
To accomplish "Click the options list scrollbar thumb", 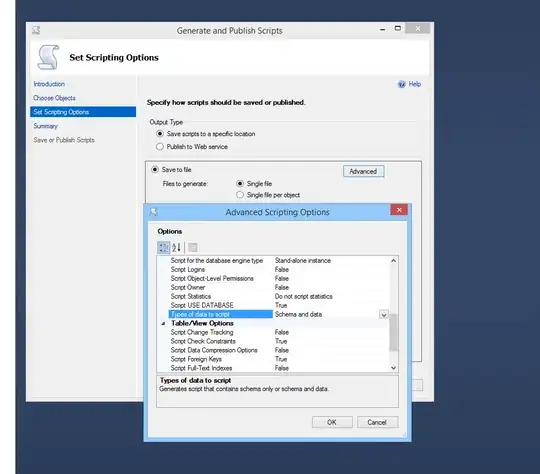I will [394, 332].
